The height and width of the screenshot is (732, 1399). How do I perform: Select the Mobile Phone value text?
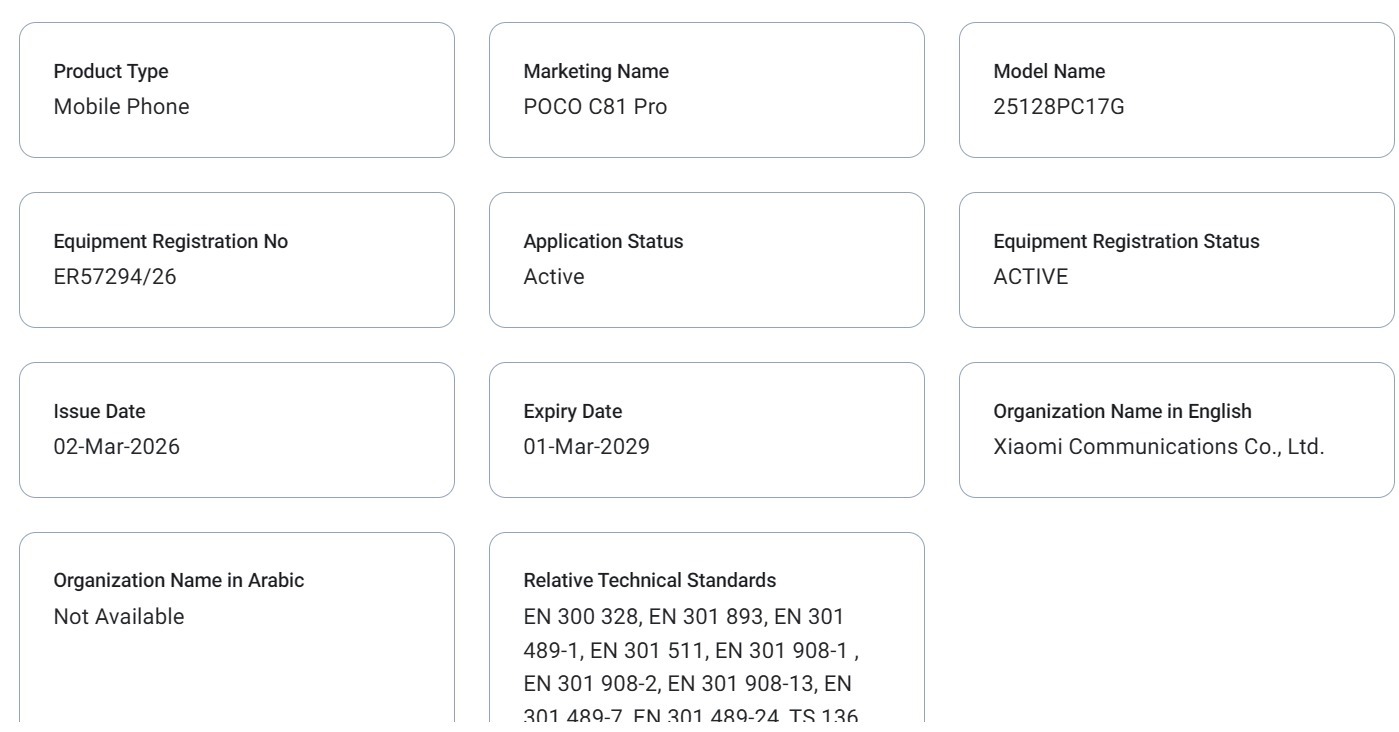coord(121,107)
